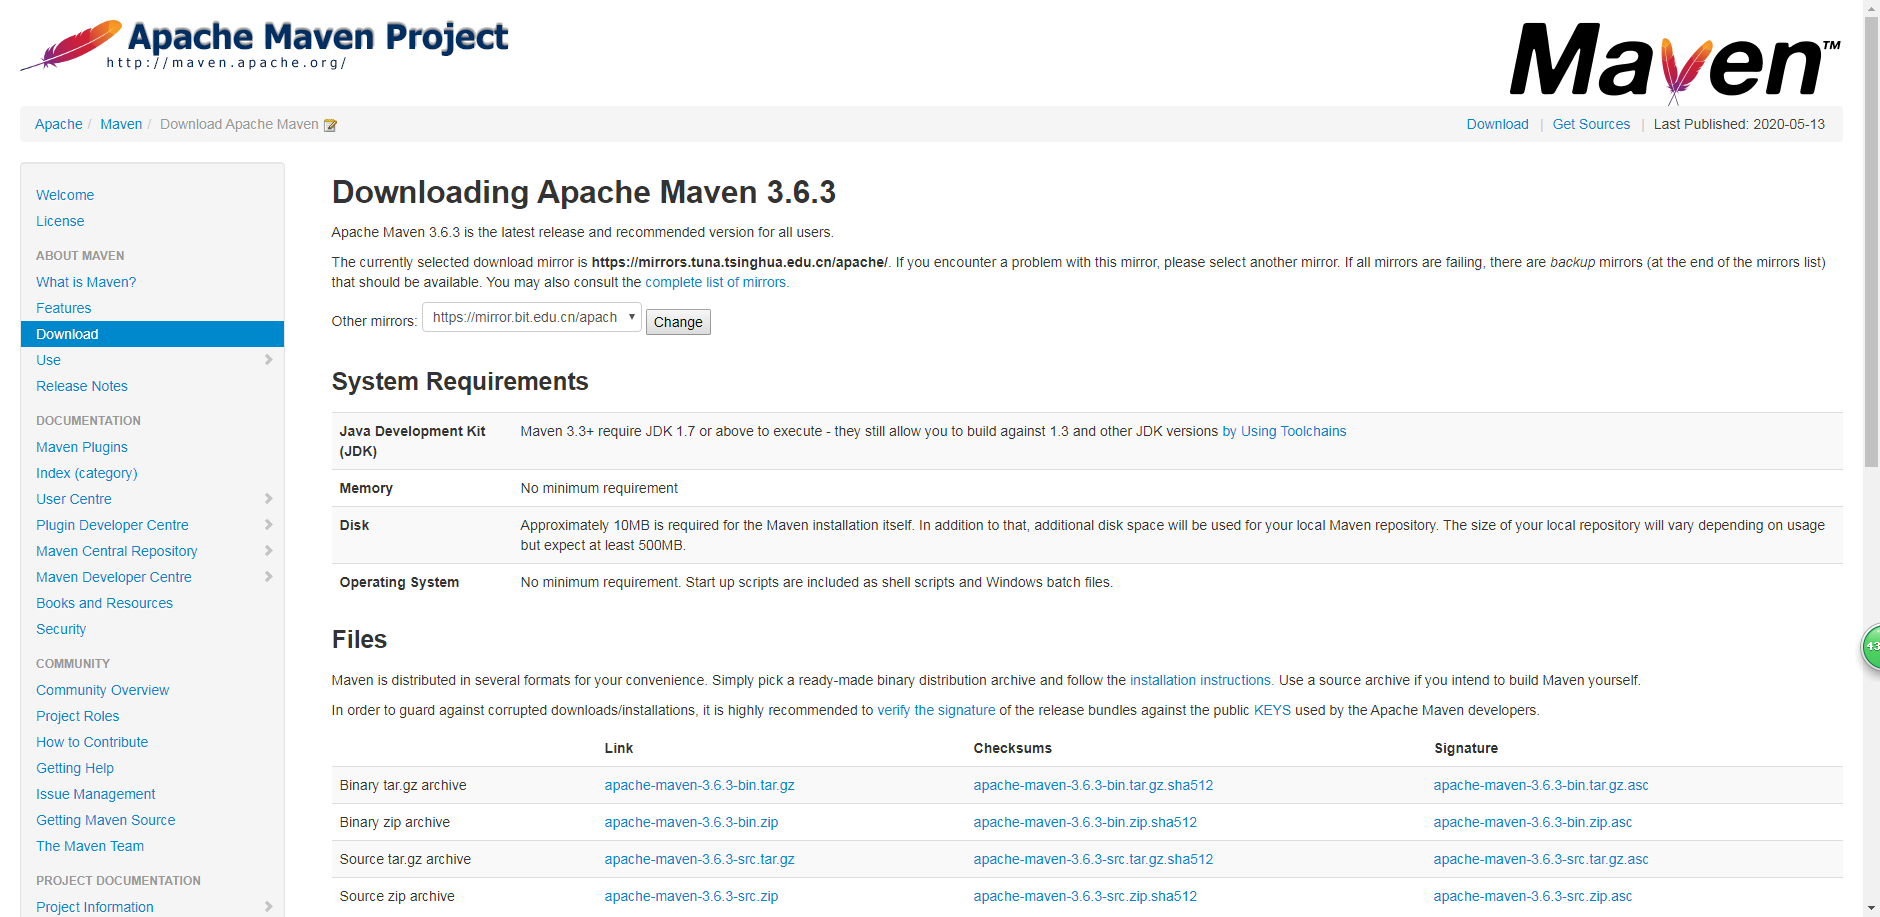Expand the Plugin Developer Centre chevron
The width and height of the screenshot is (1880, 917).
(x=268, y=525)
